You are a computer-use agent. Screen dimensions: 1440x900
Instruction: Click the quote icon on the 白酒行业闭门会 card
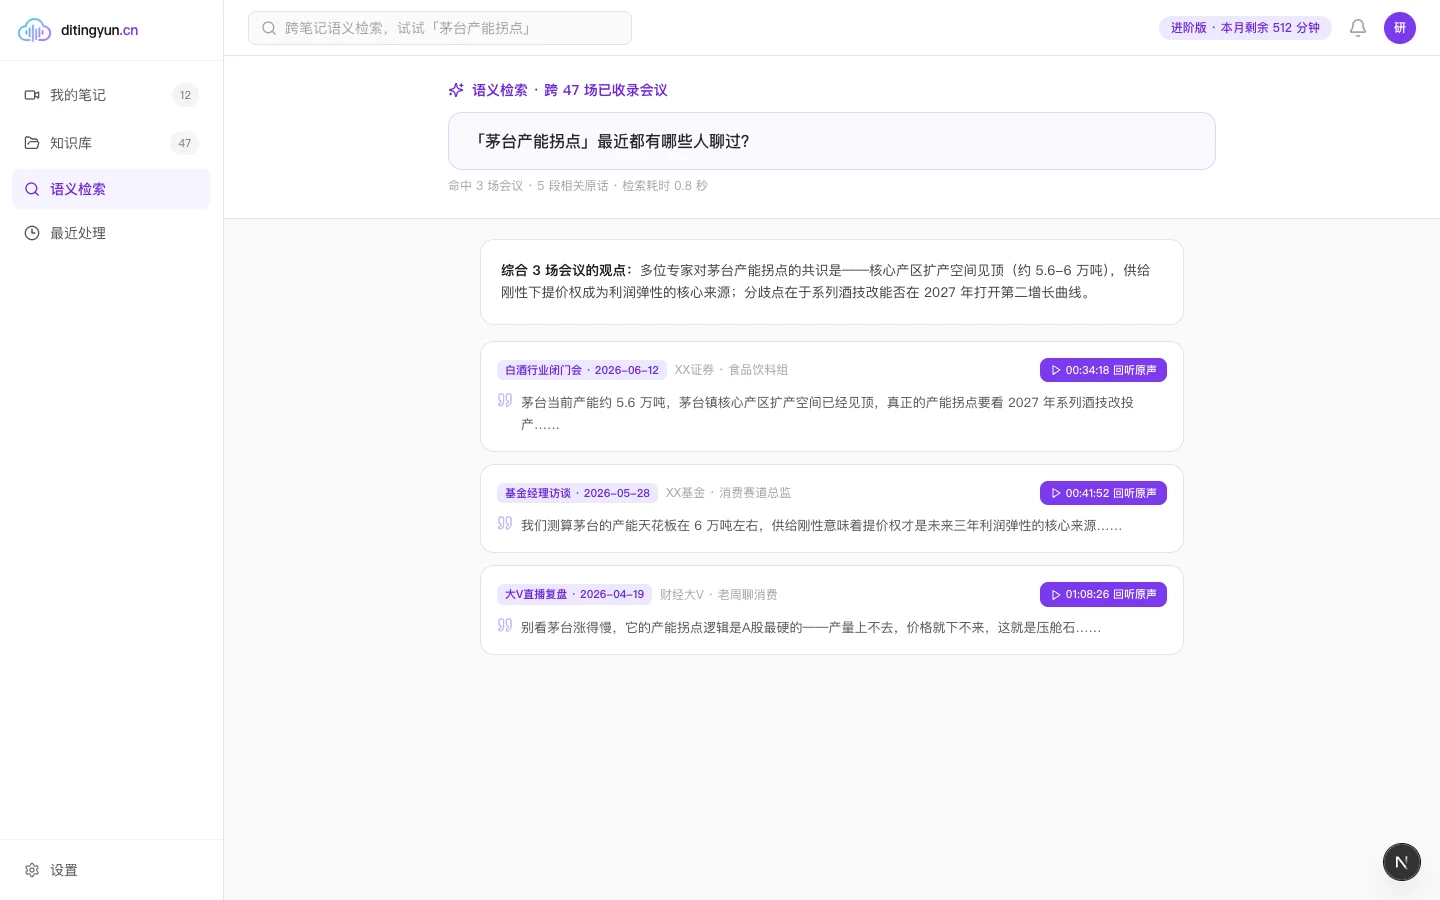(505, 400)
